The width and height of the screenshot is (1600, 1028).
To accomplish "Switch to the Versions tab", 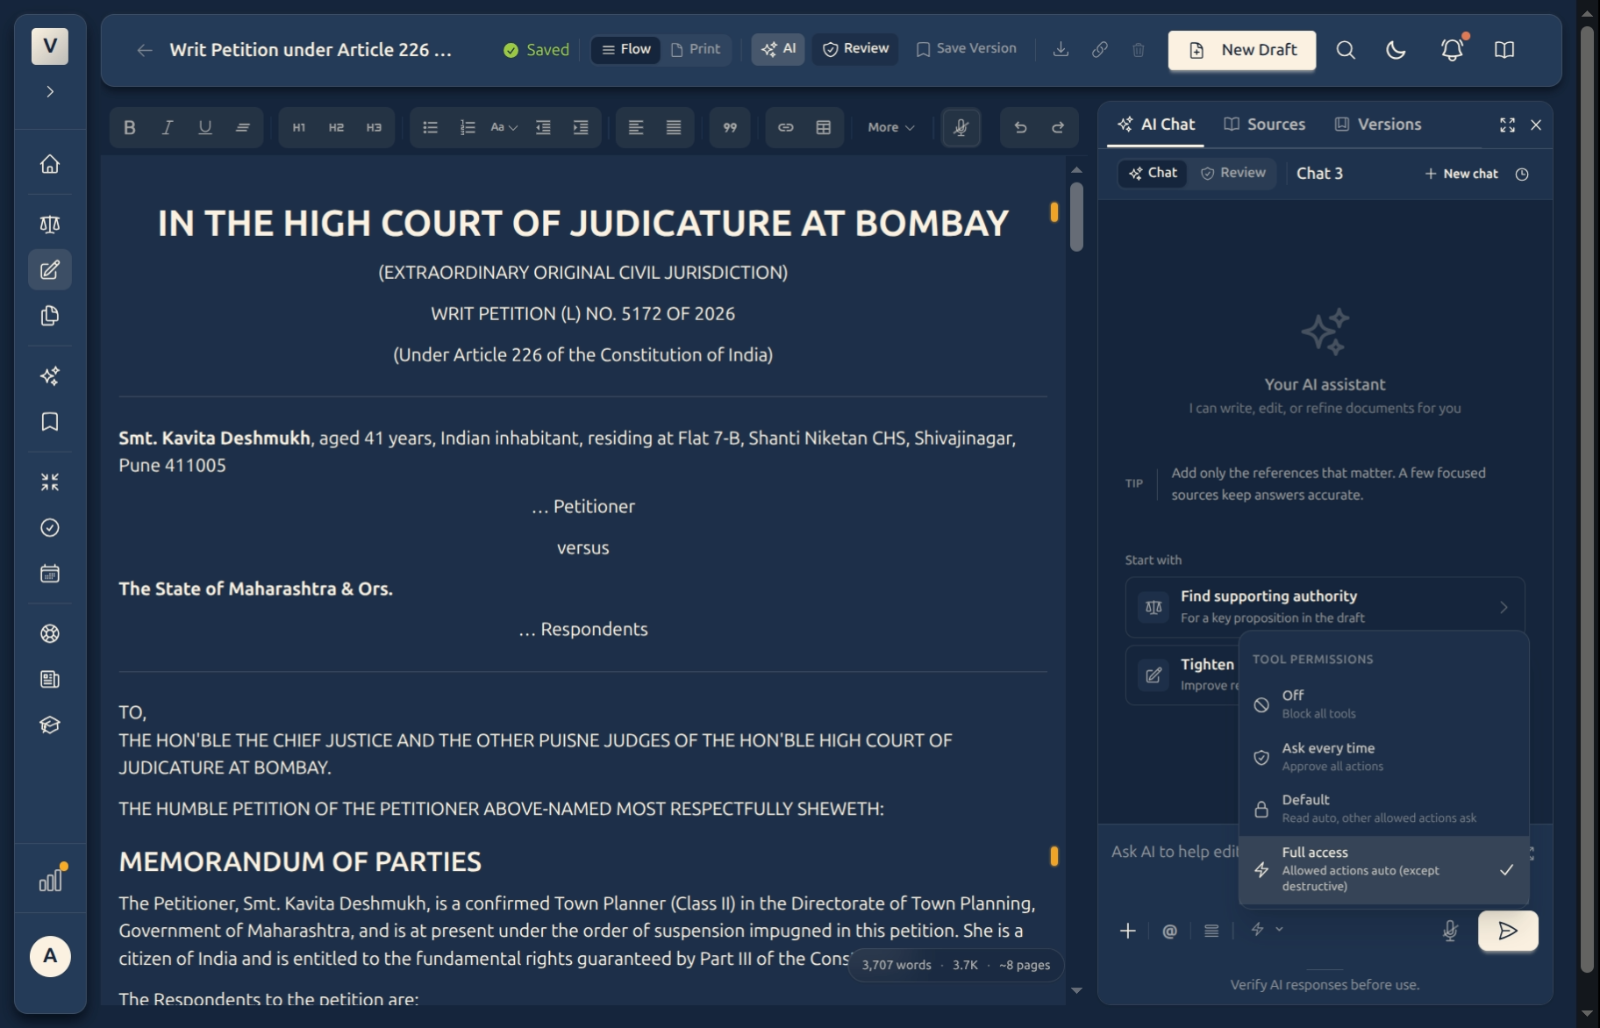I will click(1378, 124).
